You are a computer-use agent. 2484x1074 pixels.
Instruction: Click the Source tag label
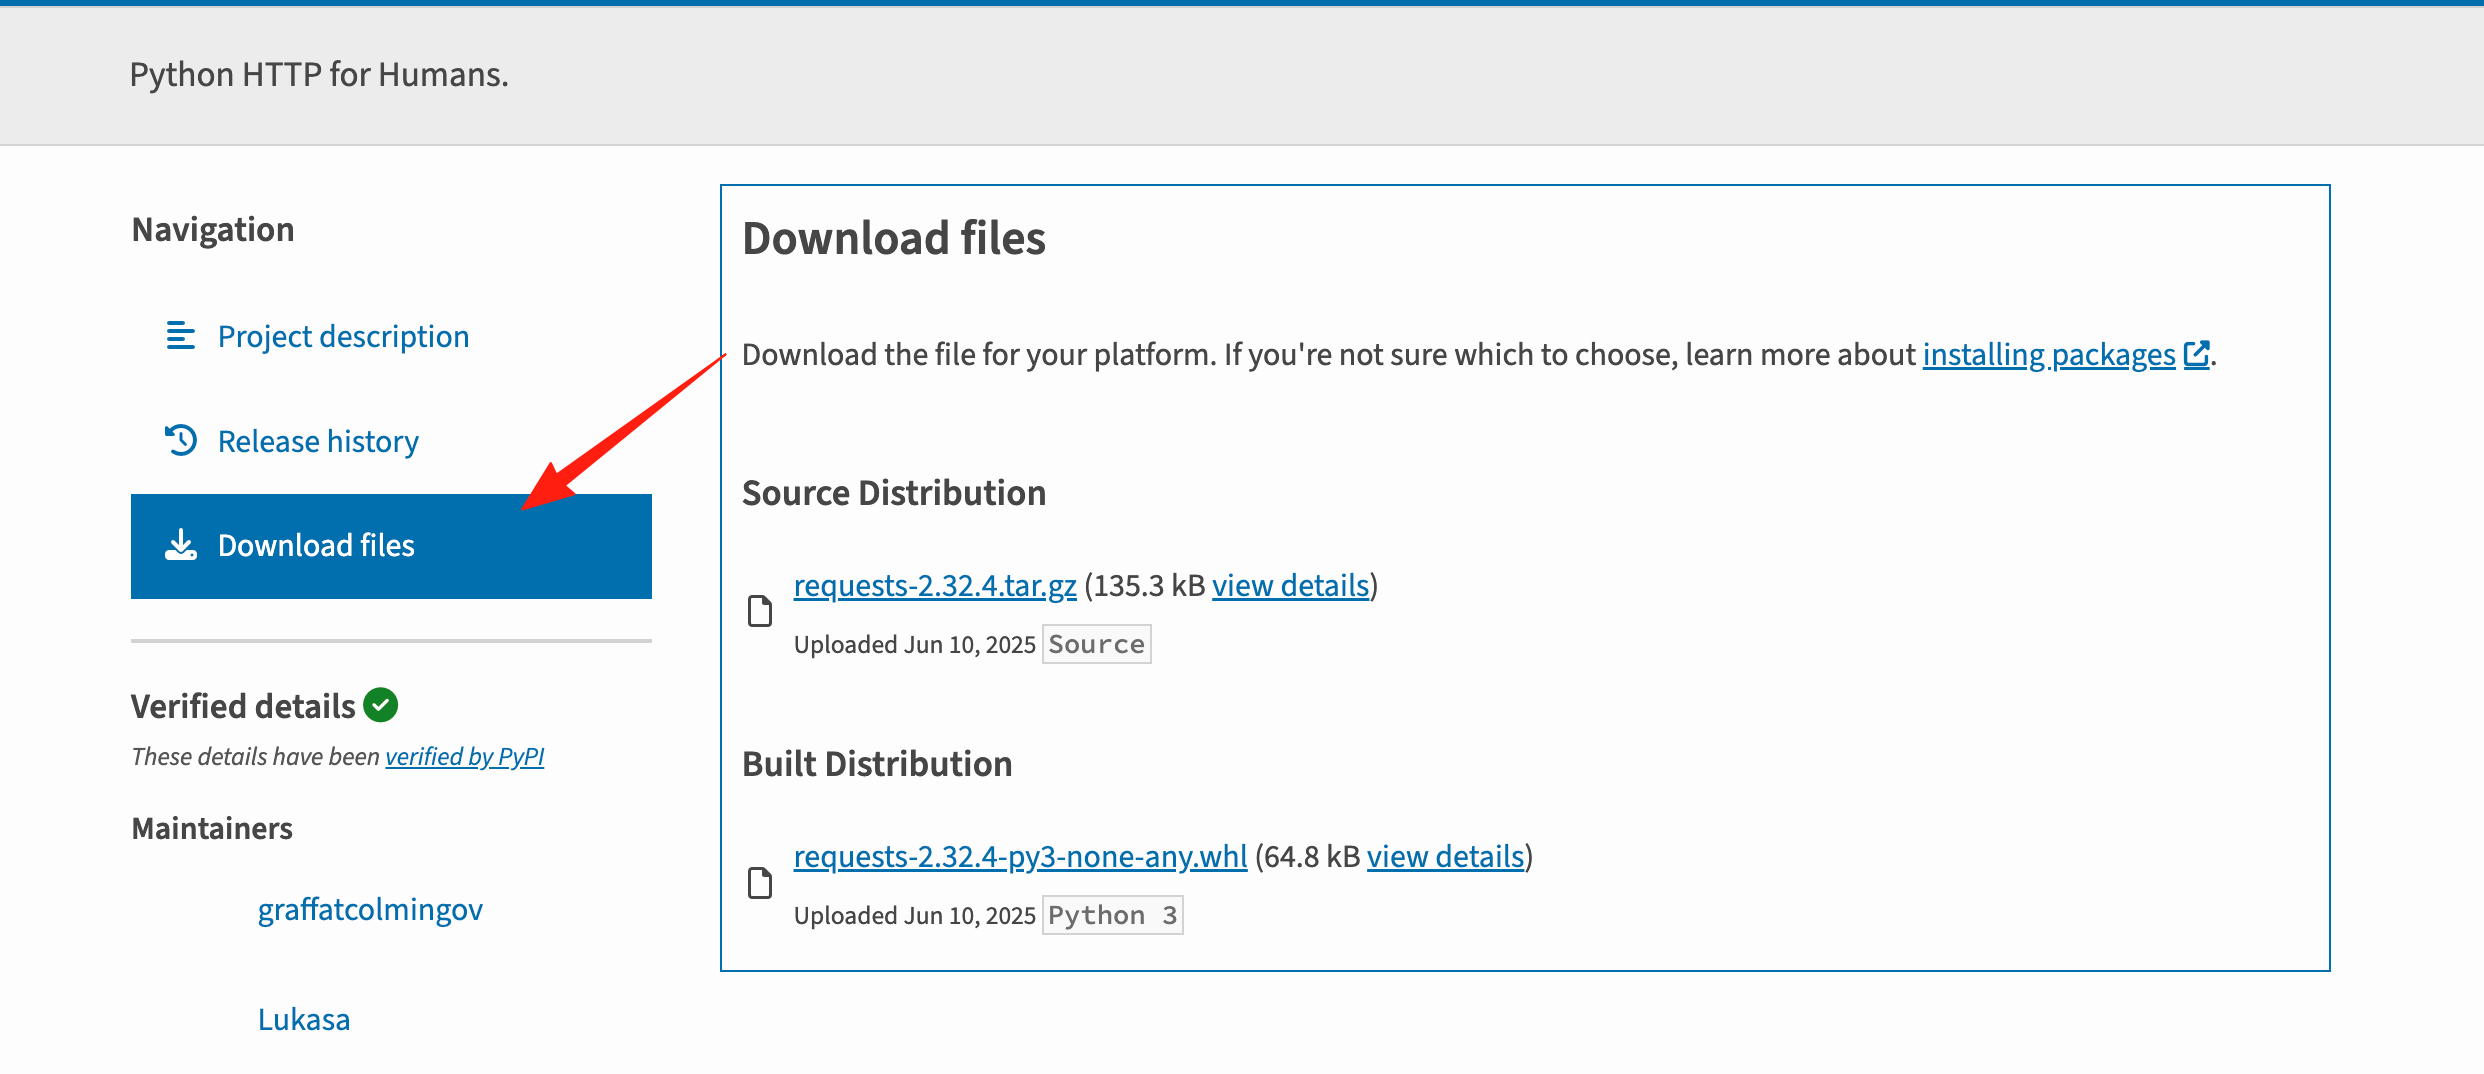pos(1096,644)
